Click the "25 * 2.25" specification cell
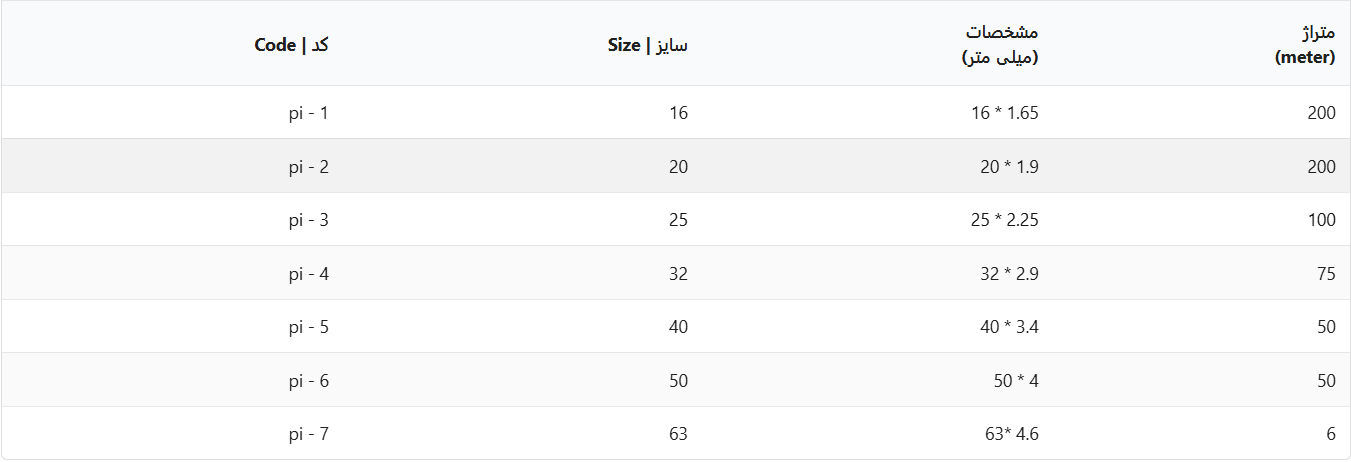 (x=1005, y=220)
